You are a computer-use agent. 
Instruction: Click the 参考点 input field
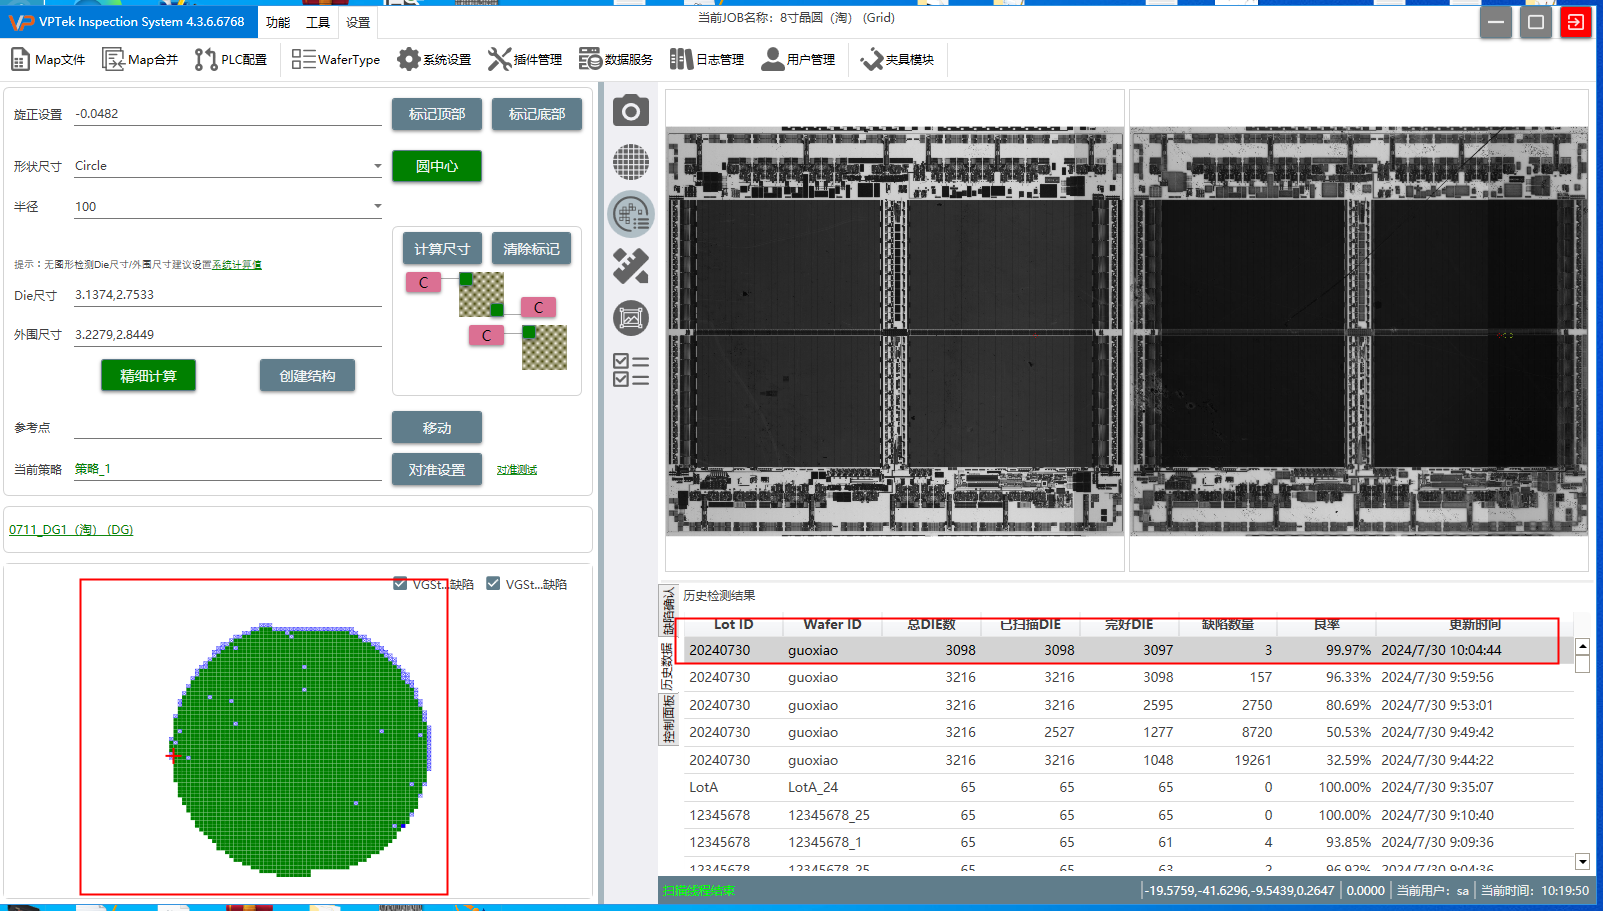[228, 428]
